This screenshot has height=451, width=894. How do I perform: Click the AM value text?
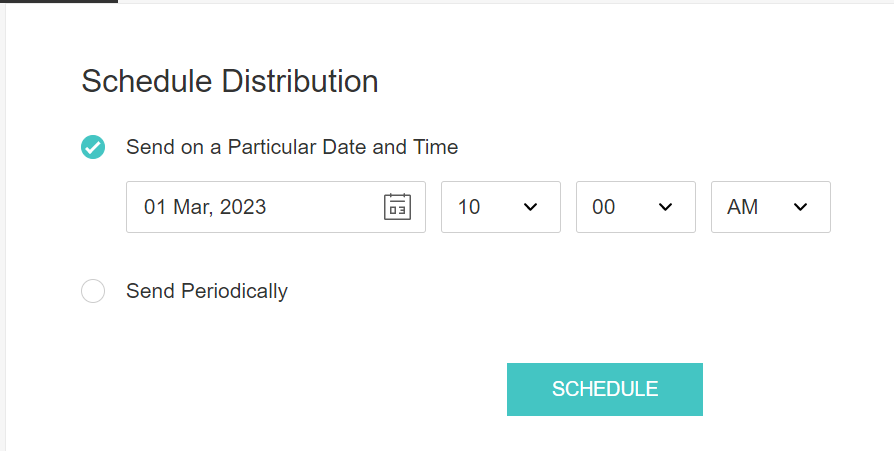(x=743, y=207)
